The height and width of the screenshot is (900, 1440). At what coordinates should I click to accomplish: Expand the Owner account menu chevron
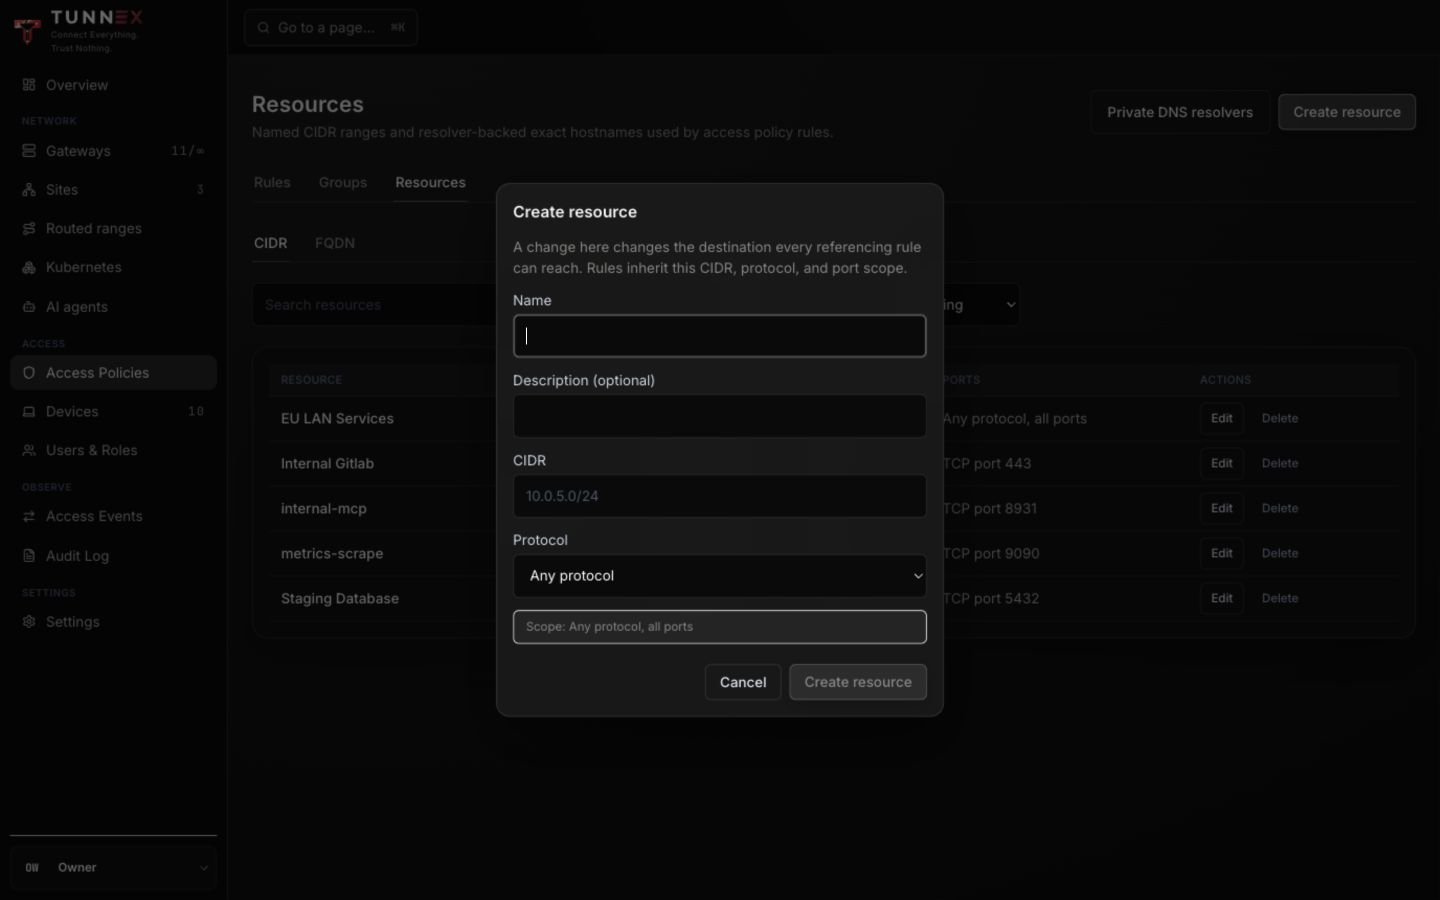click(x=203, y=868)
